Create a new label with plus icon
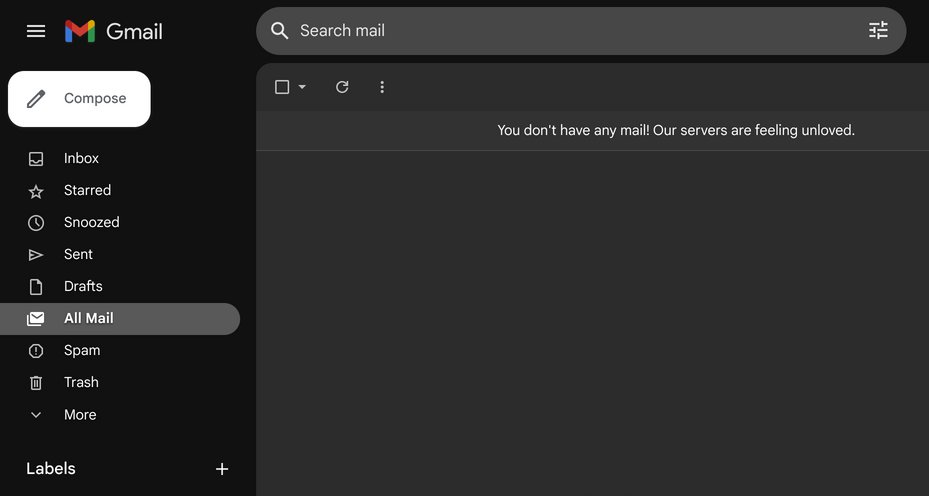929x496 pixels. pos(222,469)
